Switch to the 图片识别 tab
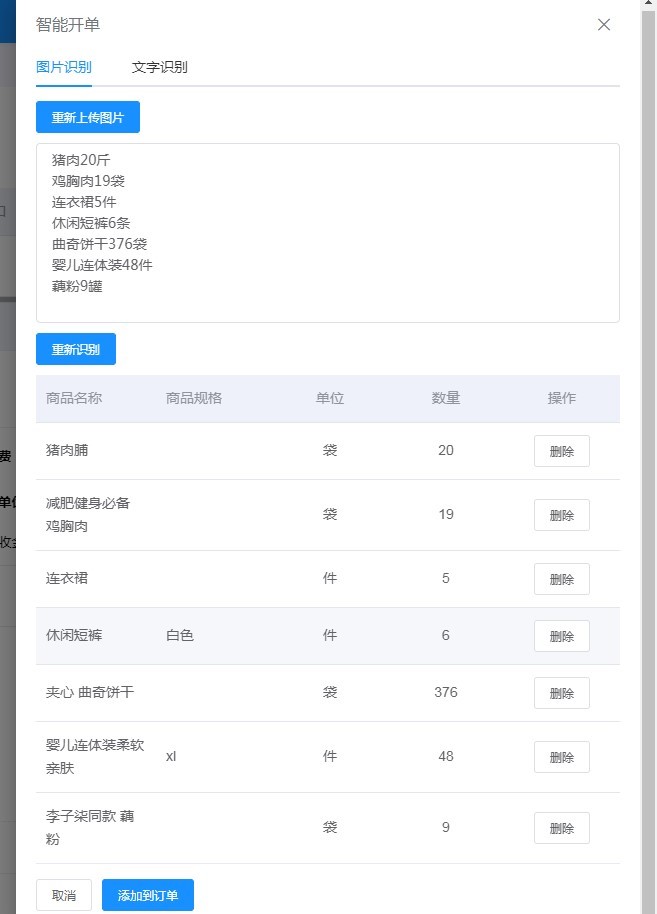This screenshot has width=657, height=914. click(x=64, y=67)
